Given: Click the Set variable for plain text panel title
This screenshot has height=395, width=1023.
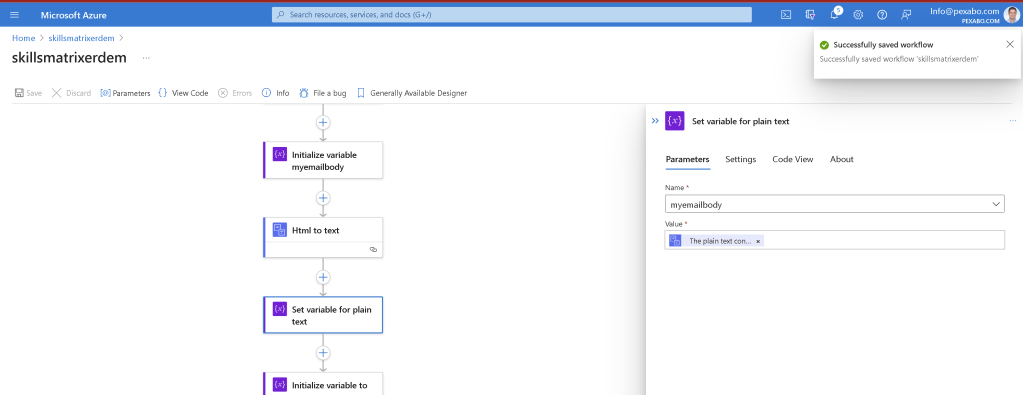Looking at the screenshot, I should pyautogui.click(x=741, y=121).
